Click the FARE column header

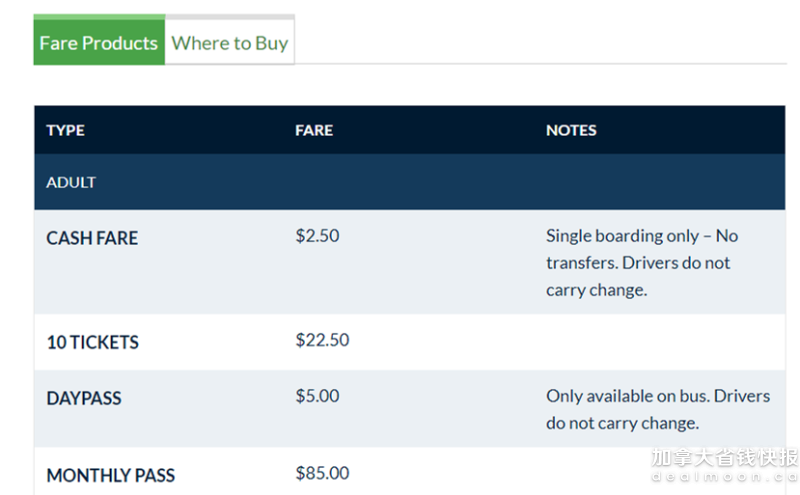(x=314, y=130)
